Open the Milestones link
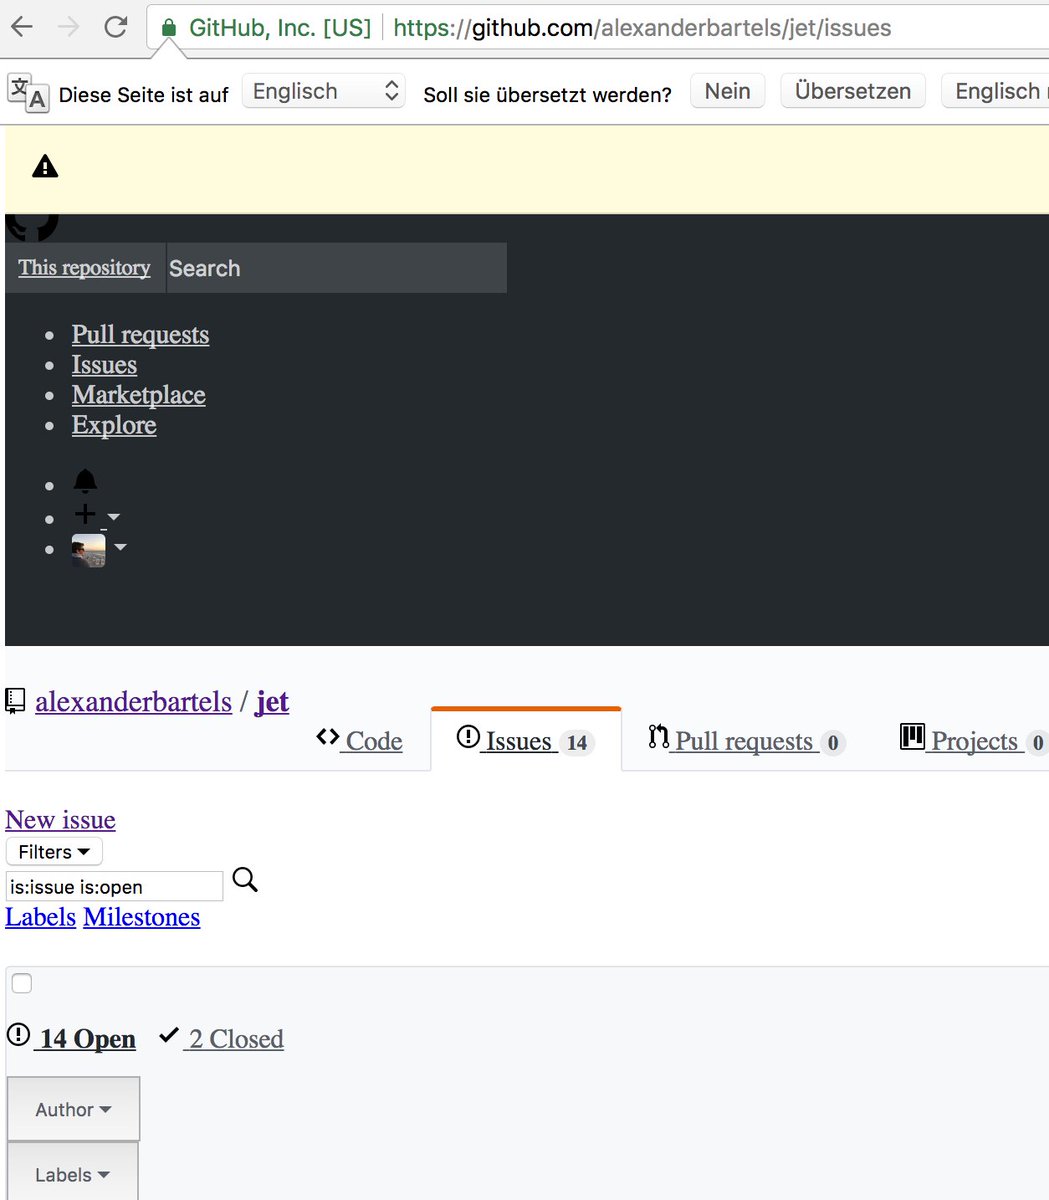The height and width of the screenshot is (1200, 1049). tap(142, 917)
